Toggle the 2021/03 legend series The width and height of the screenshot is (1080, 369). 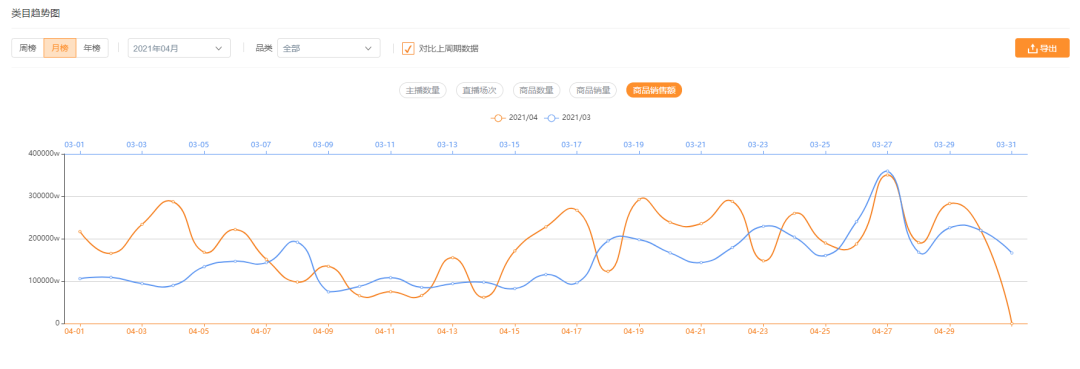point(568,118)
